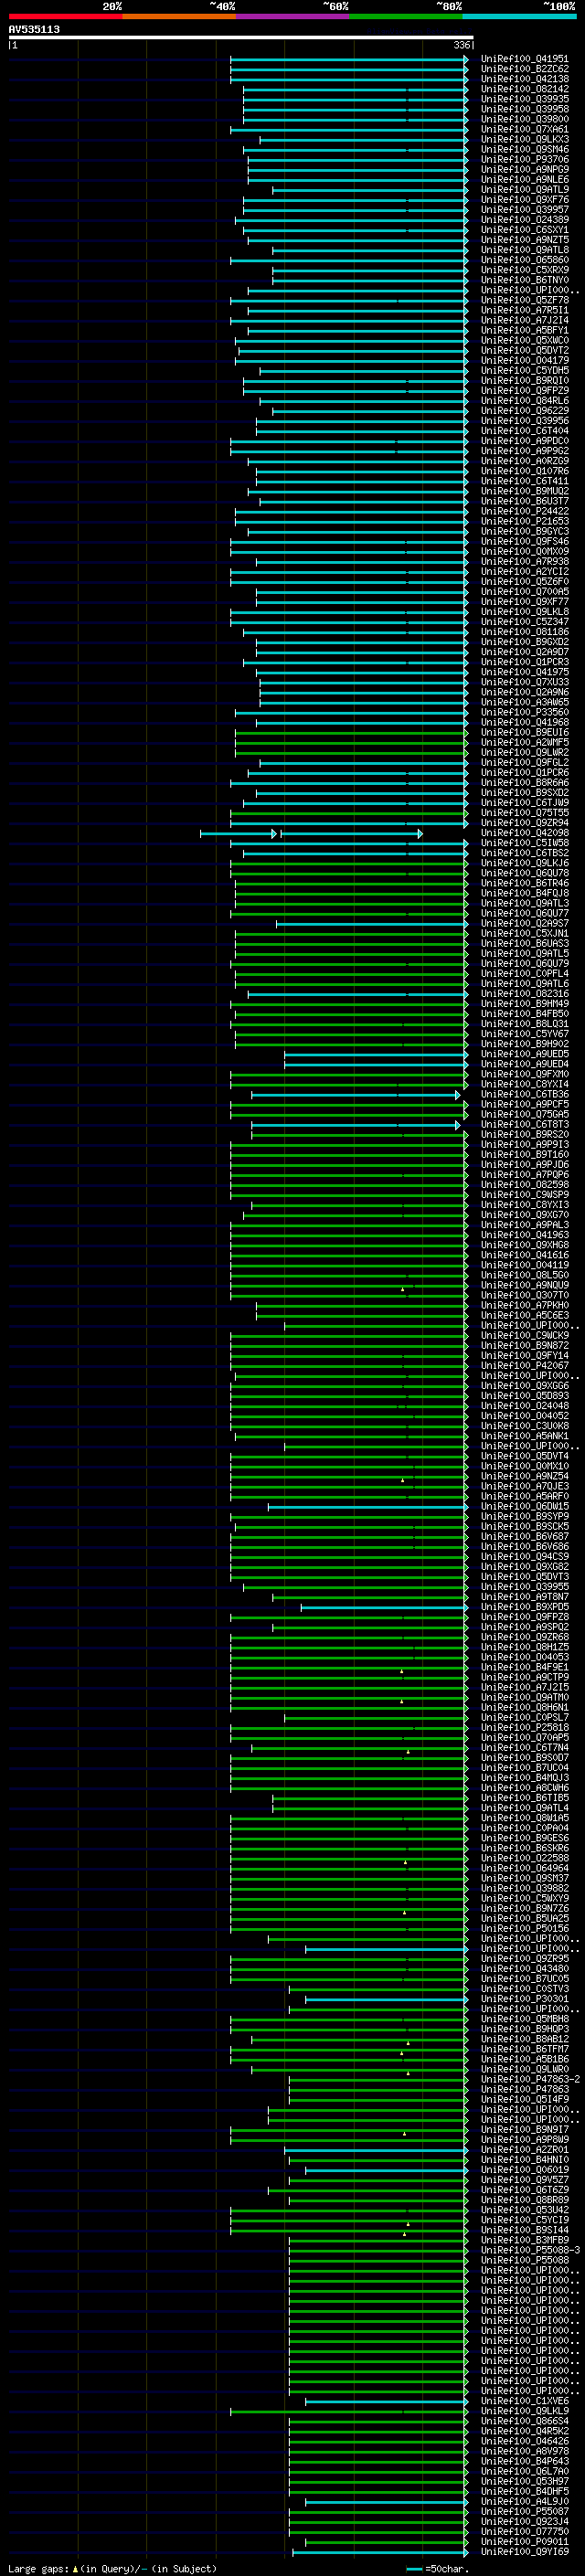This screenshot has height=2576, width=585.
Task: Click the green ~80% identity legend bar
Action: click(406, 16)
